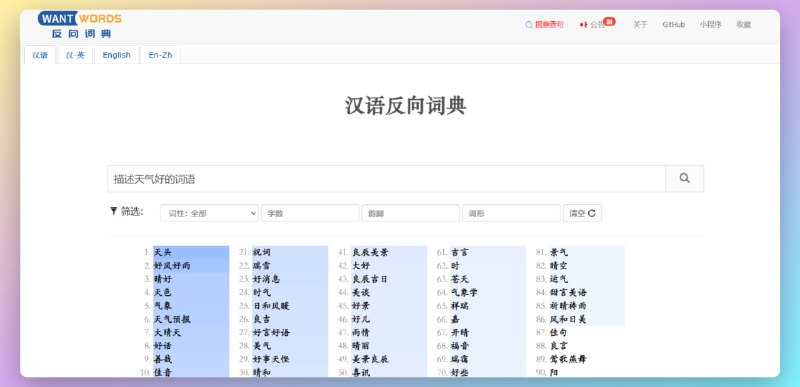This screenshot has width=800, height=387.
Task: Select result word 天头
Action: (x=163, y=252)
